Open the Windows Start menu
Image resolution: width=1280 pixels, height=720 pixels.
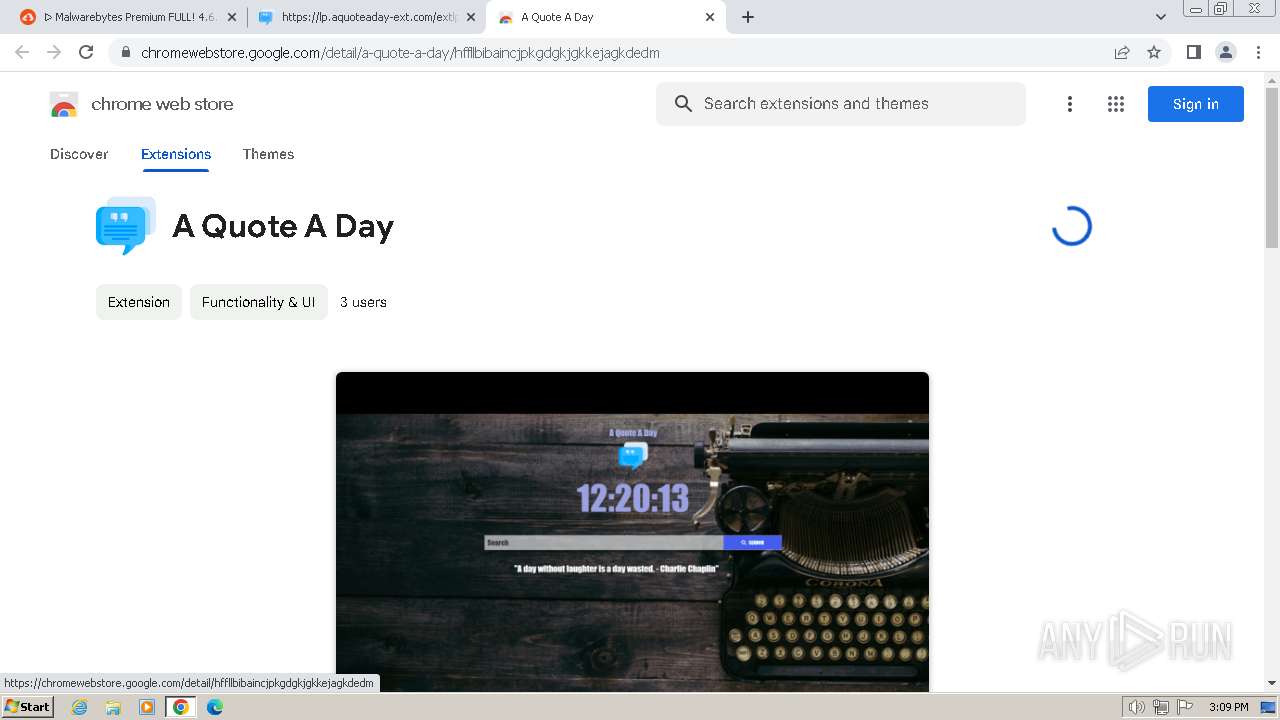(x=27, y=707)
